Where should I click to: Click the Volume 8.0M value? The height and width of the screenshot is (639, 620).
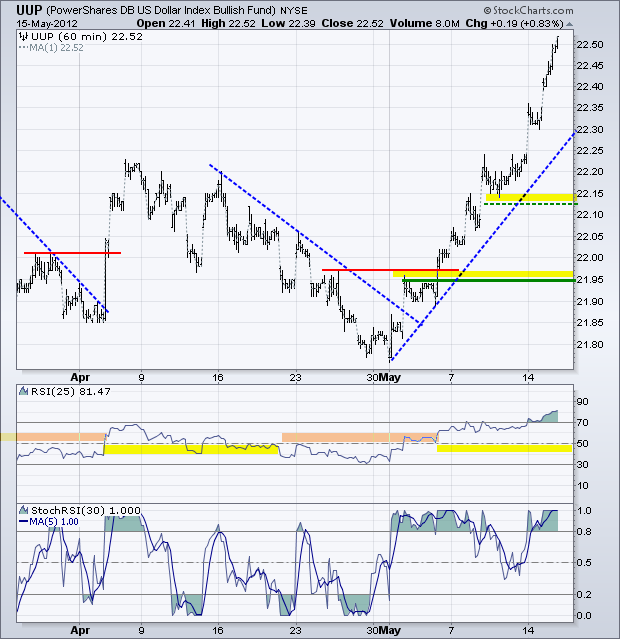425,24
